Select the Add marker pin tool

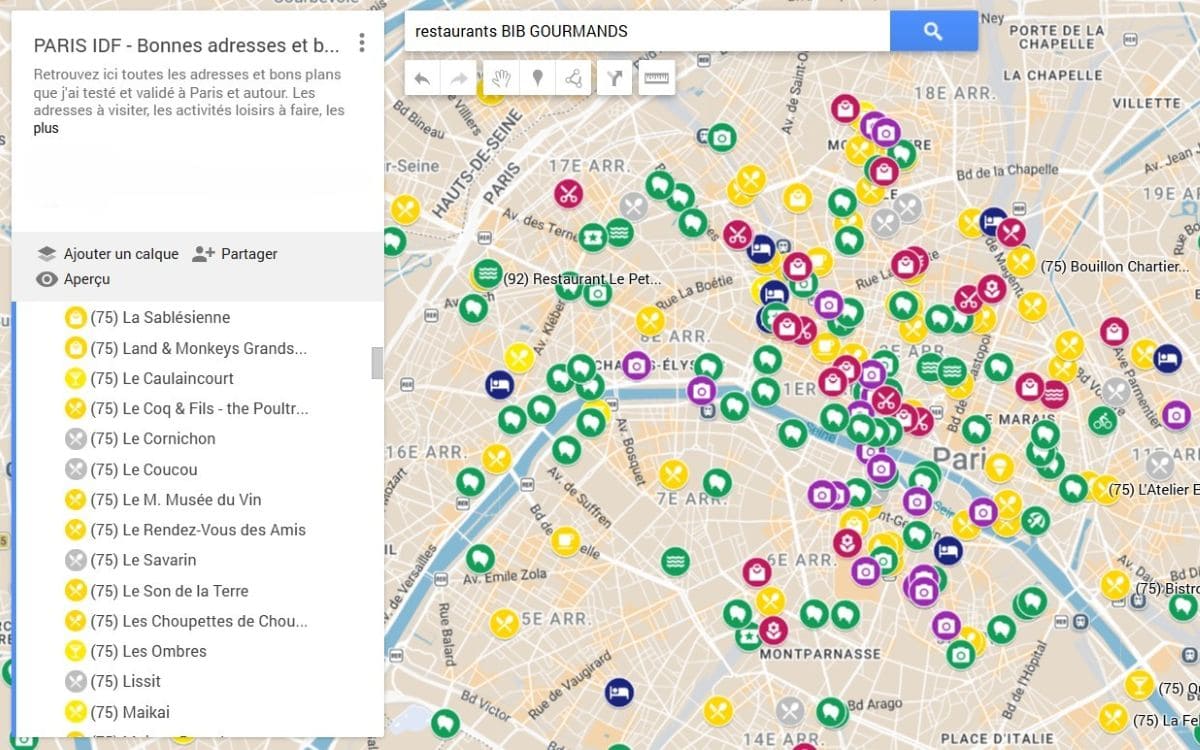(x=539, y=77)
